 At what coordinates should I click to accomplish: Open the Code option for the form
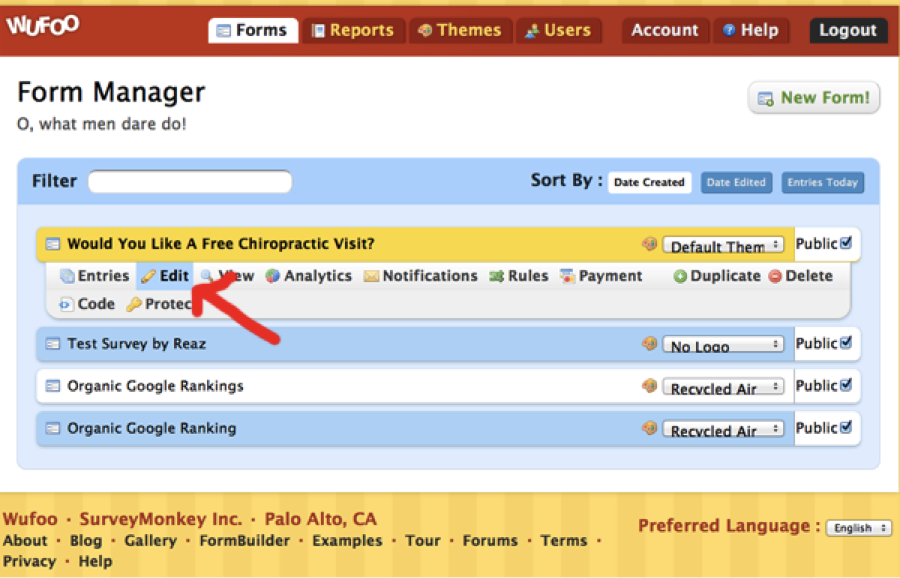[87, 304]
